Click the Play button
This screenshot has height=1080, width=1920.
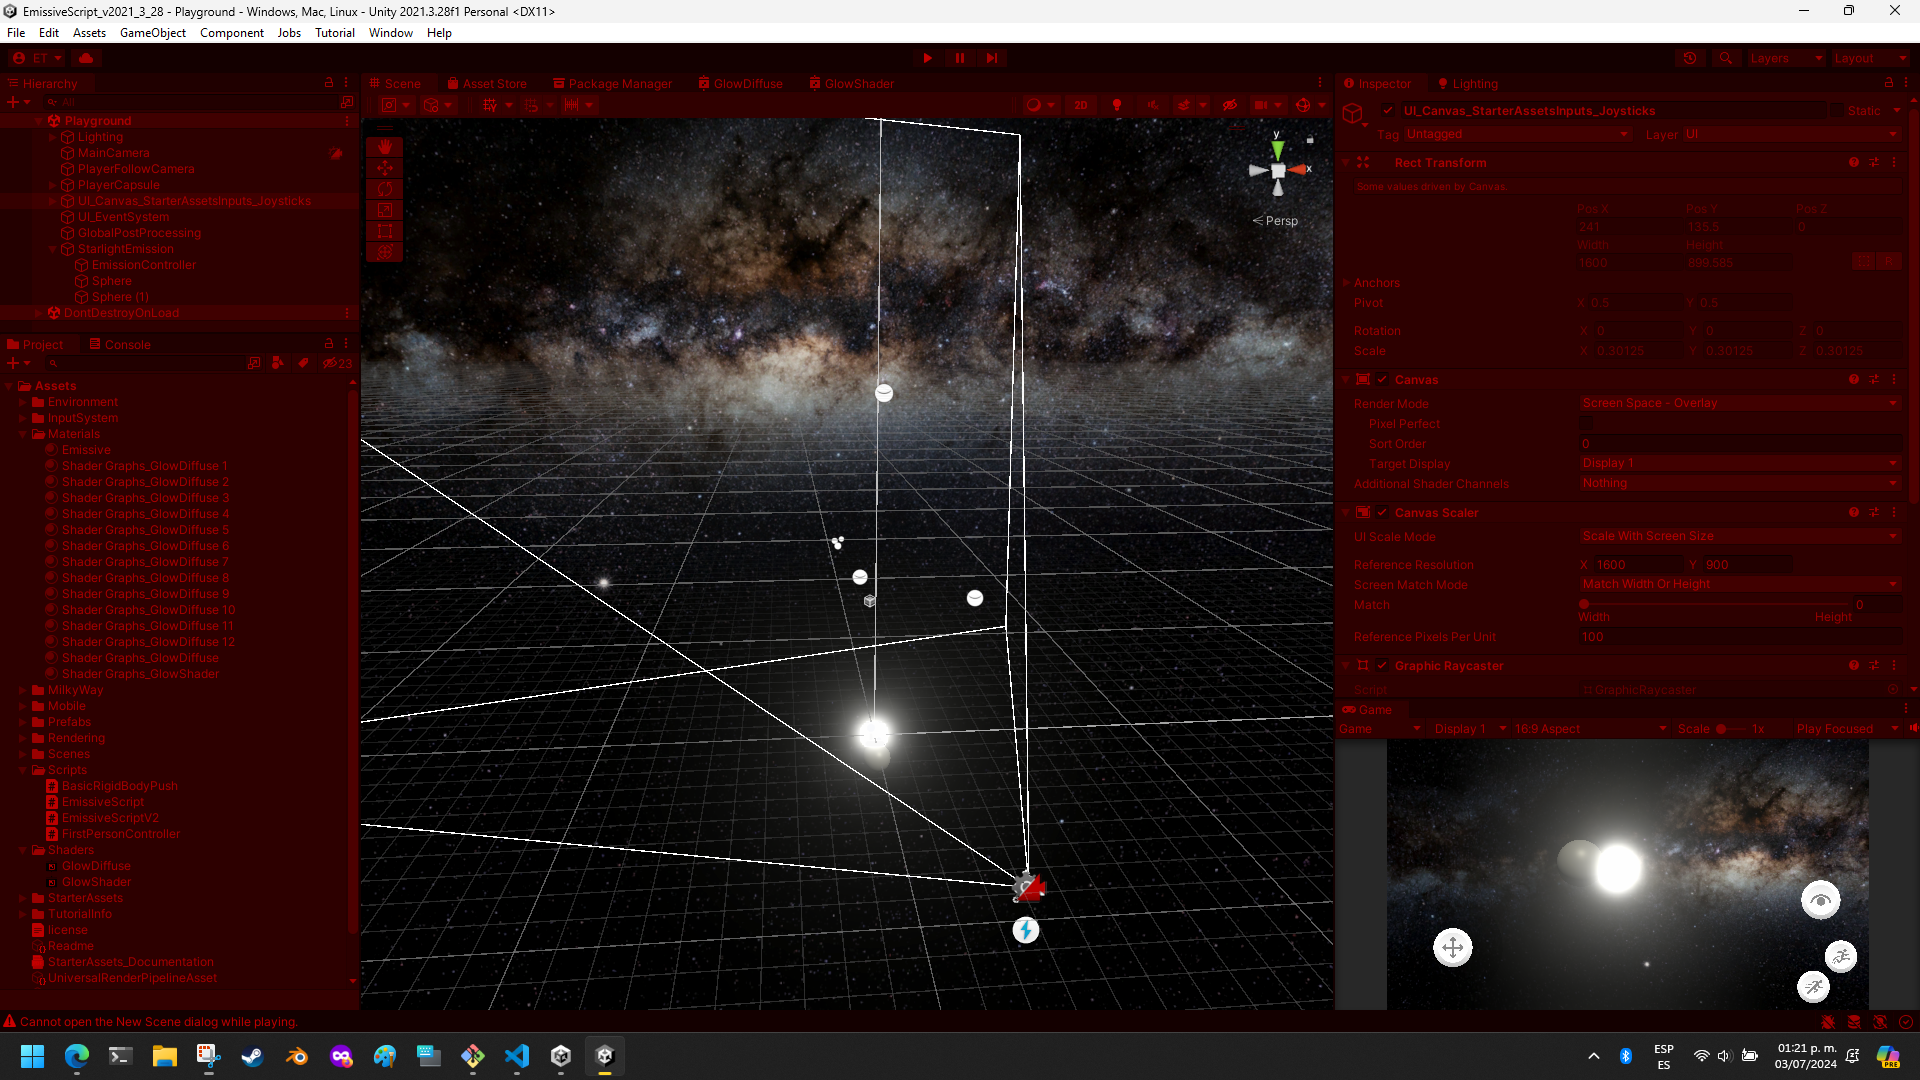927,58
